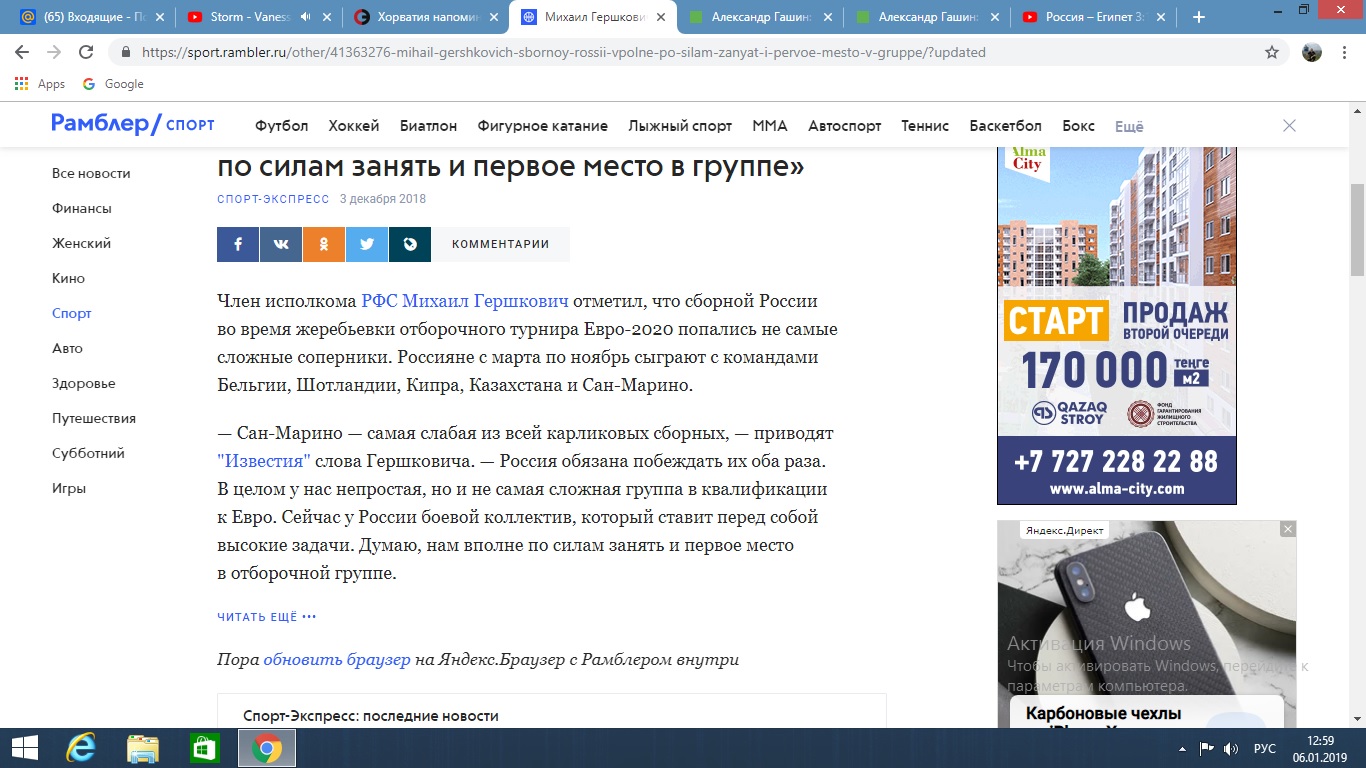This screenshot has width=1366, height=768.
Task: Open Google bookmark
Action: click(113, 84)
